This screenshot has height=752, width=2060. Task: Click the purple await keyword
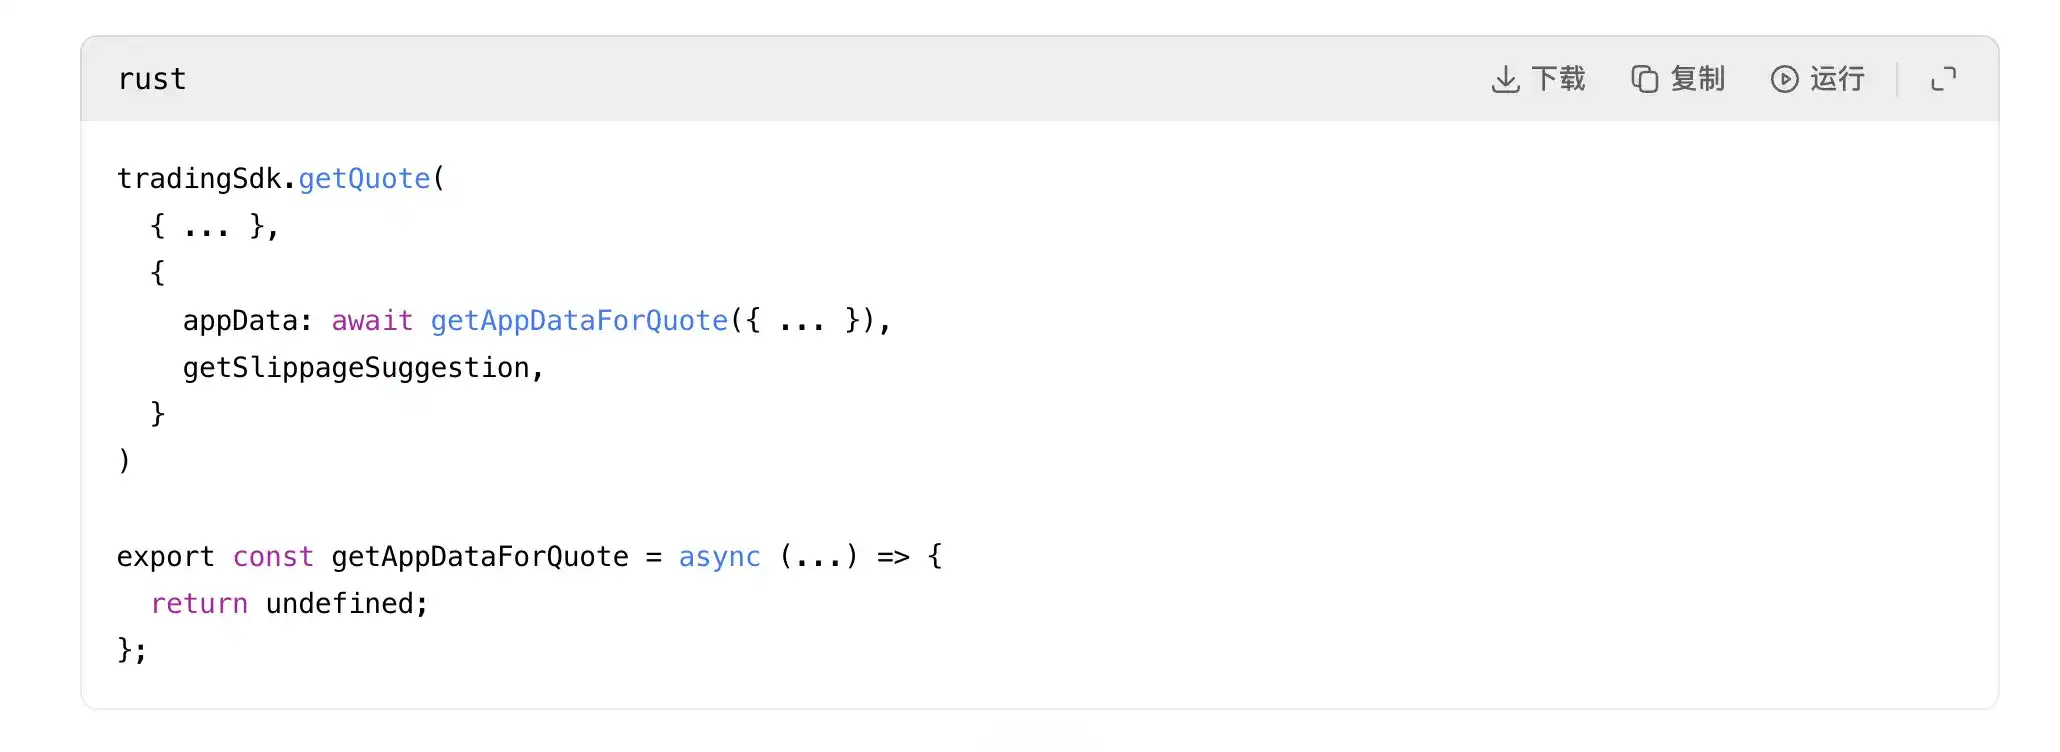(372, 321)
